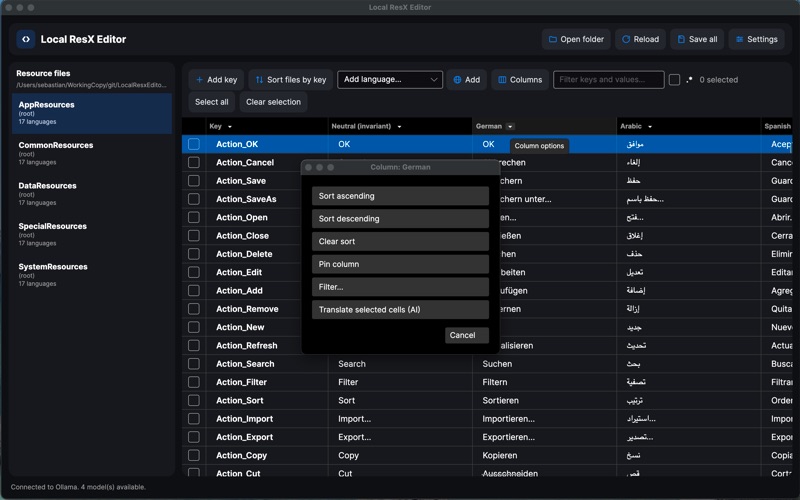Choose Sort ascending in the dialog
800x500 pixels.
[401, 196]
